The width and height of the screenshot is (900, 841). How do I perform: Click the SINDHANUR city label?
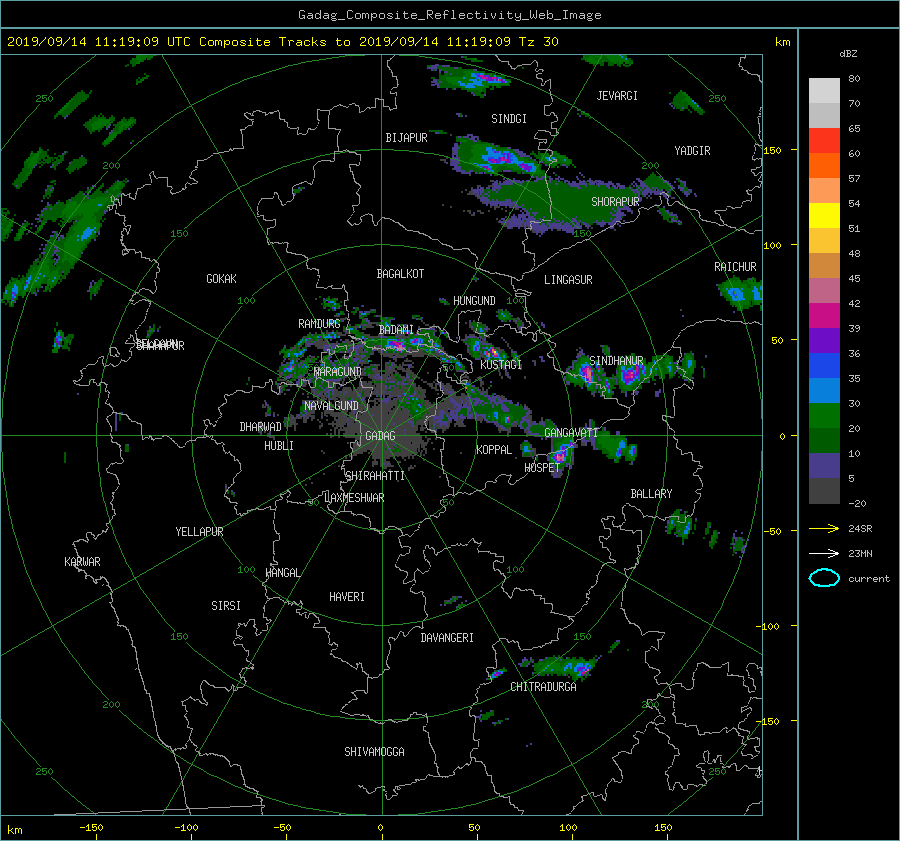(x=616, y=361)
